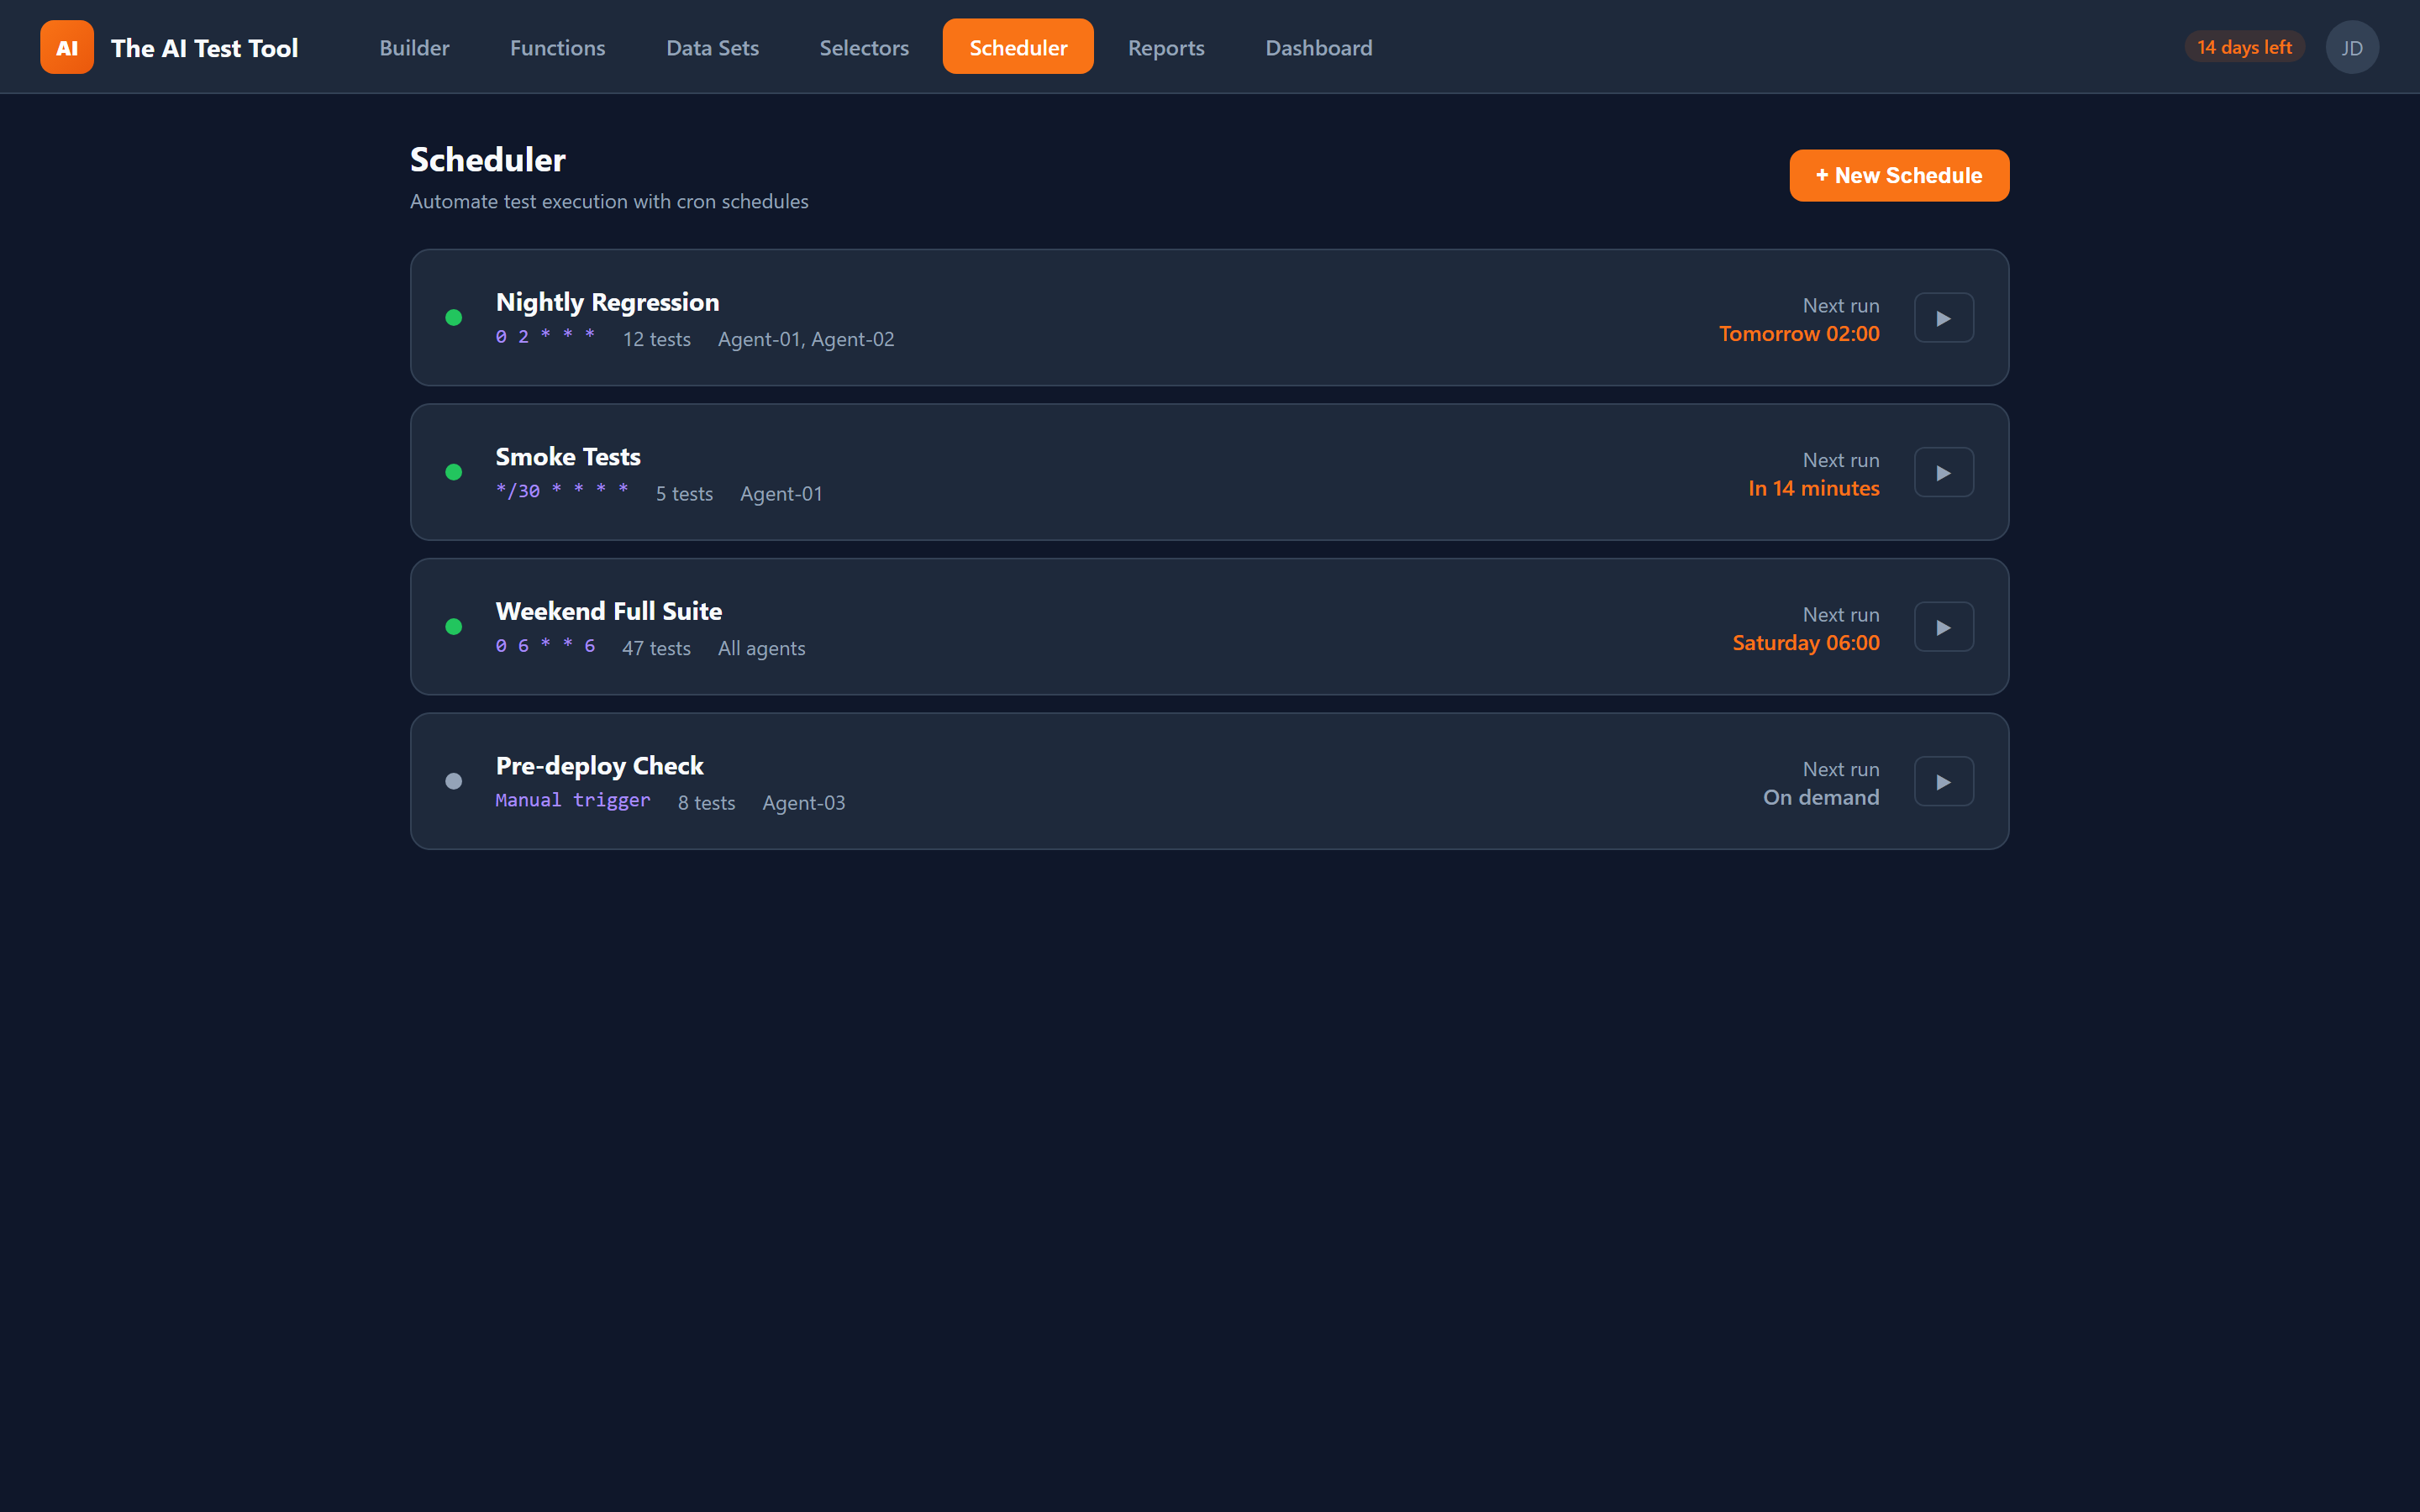Image resolution: width=2420 pixels, height=1512 pixels.
Task: Toggle Weekend Full Suite status dot
Action: (454, 627)
